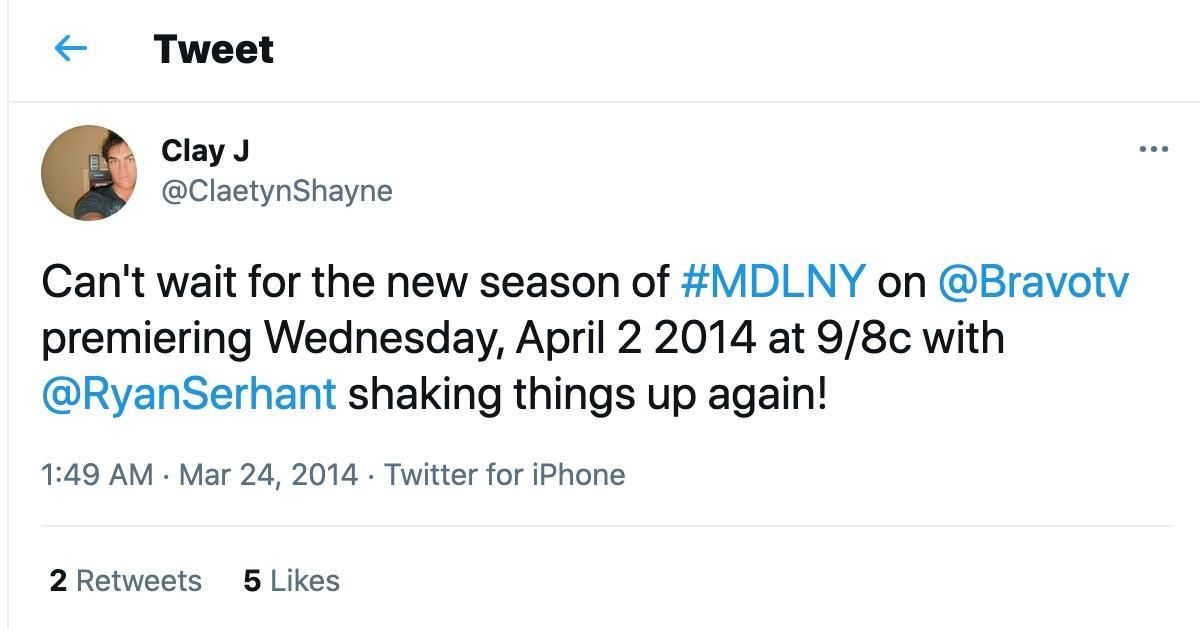The width and height of the screenshot is (1200, 628).
Task: View the 5 Likes list
Action: click(x=291, y=581)
